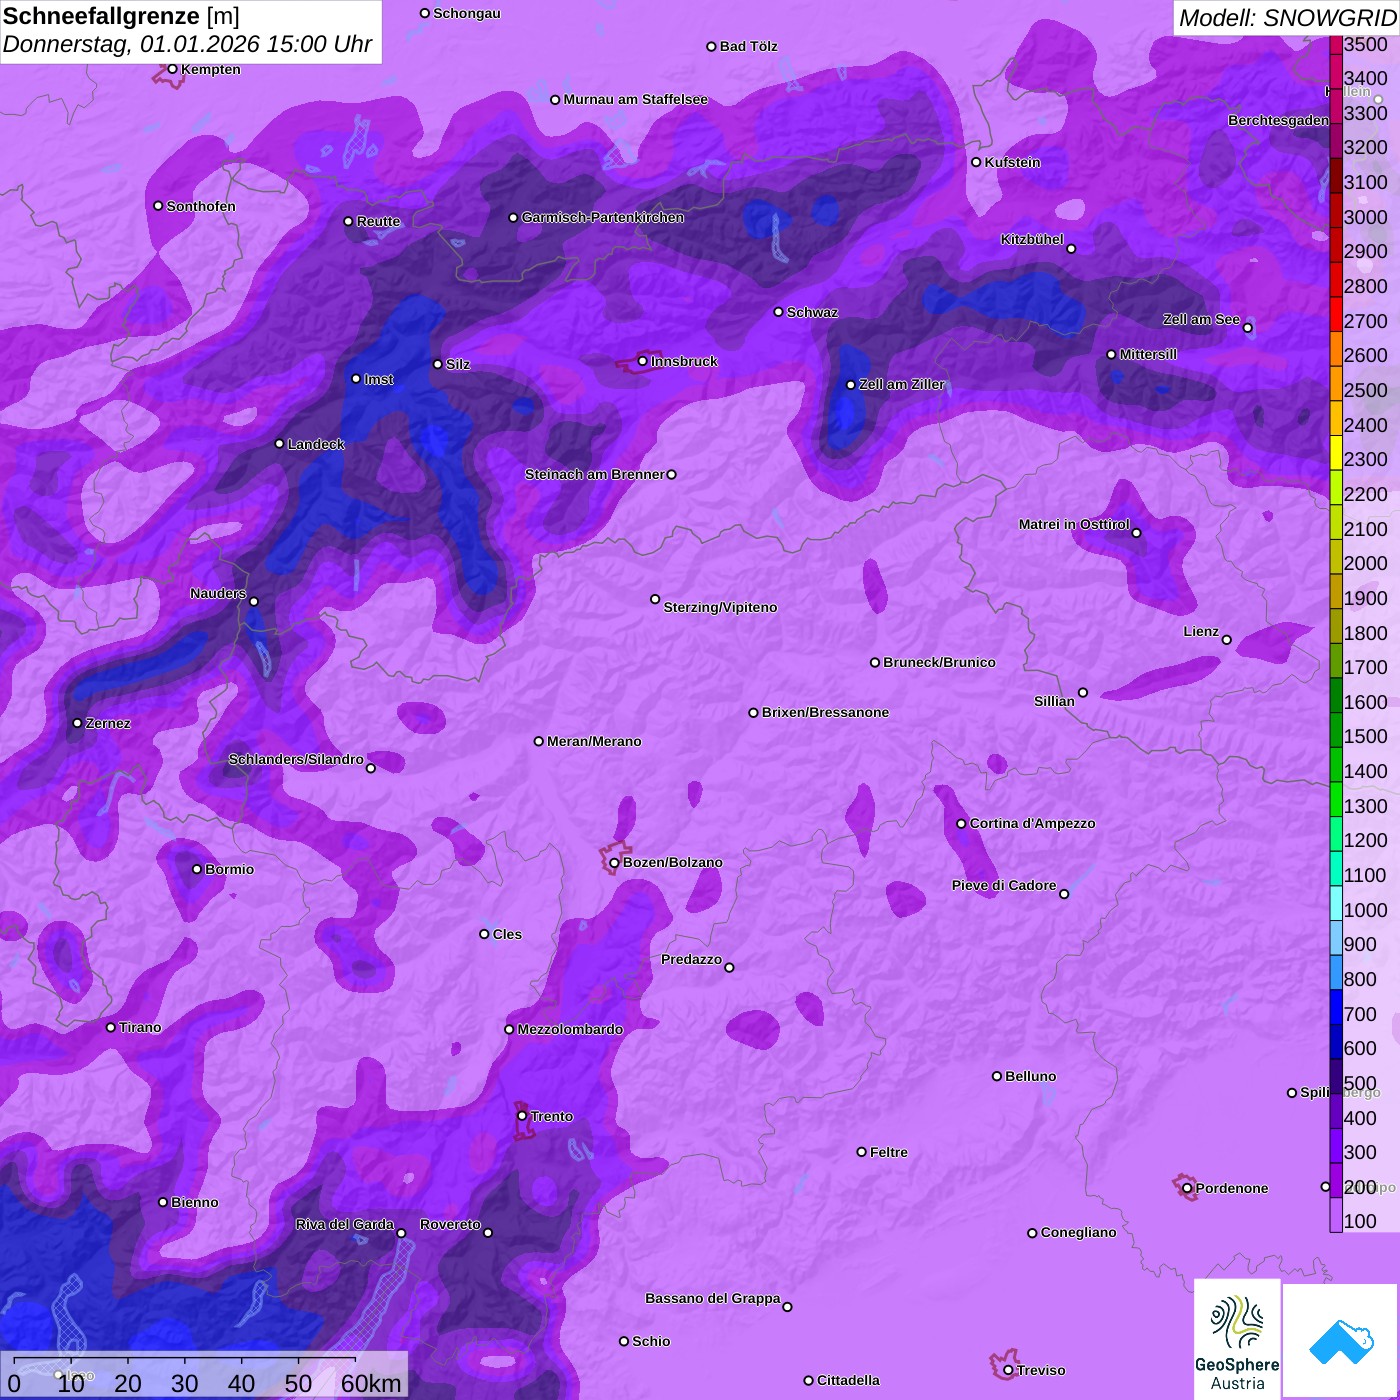This screenshot has width=1400, height=1400.
Task: Click the Sterzing/Vipiteno label
Action: pos(721,607)
